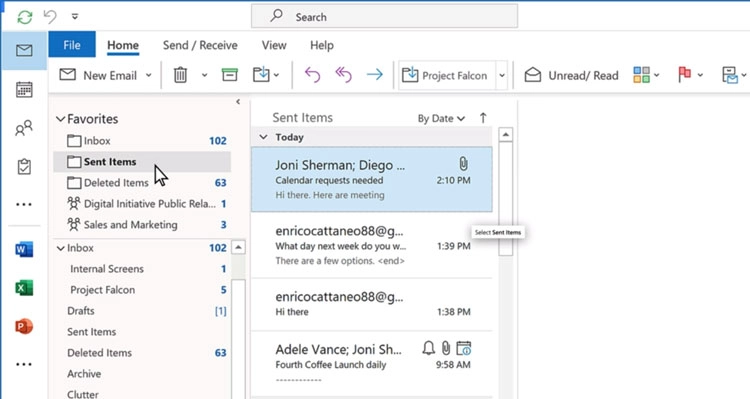Launch PowerPoint from the left rail

point(24,326)
